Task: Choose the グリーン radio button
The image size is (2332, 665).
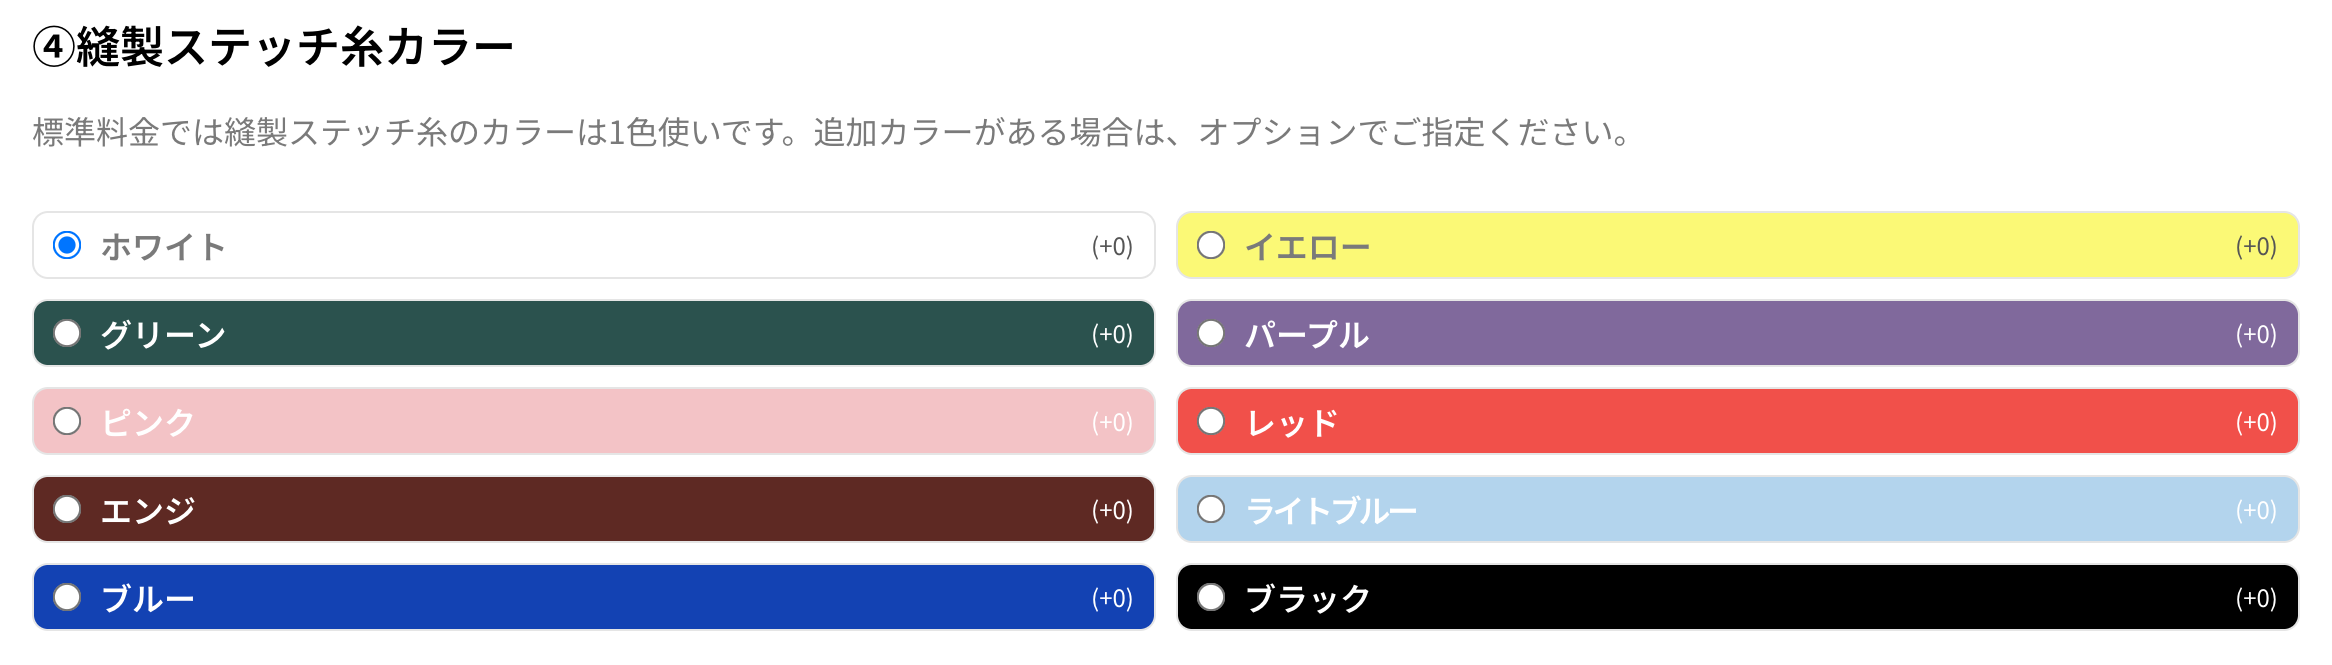Action: coord(67,333)
